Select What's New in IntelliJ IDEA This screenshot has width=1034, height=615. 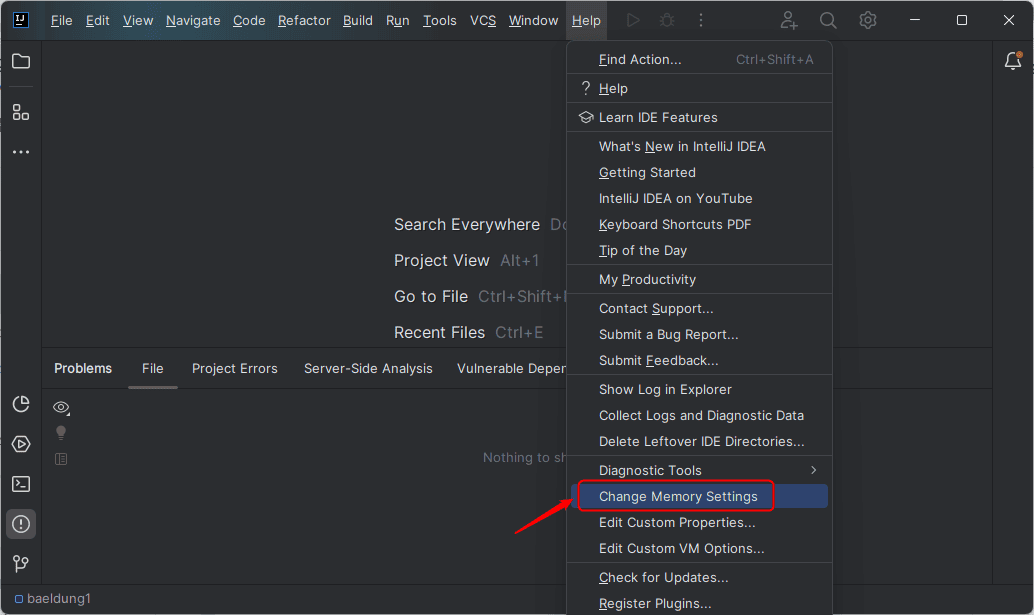(699, 146)
